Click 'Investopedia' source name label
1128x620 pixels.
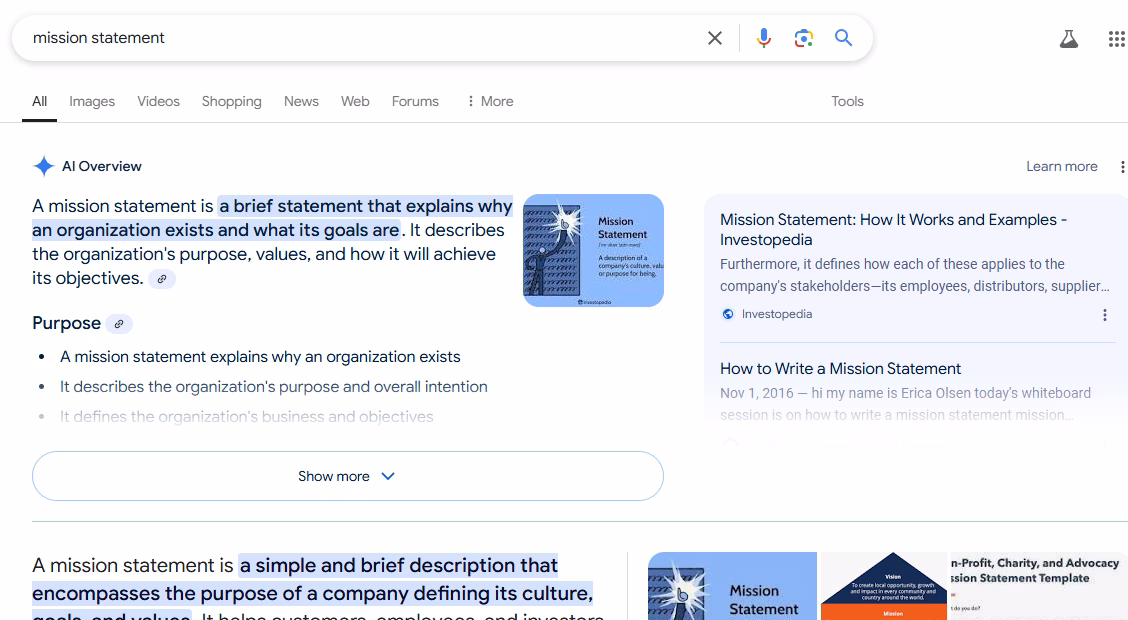[777, 314]
